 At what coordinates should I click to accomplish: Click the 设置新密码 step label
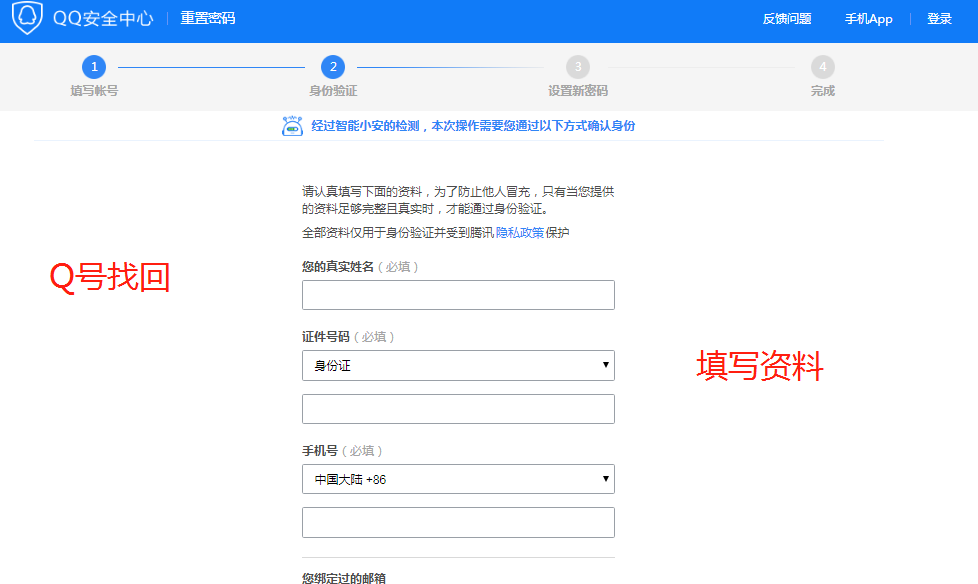[x=577, y=91]
